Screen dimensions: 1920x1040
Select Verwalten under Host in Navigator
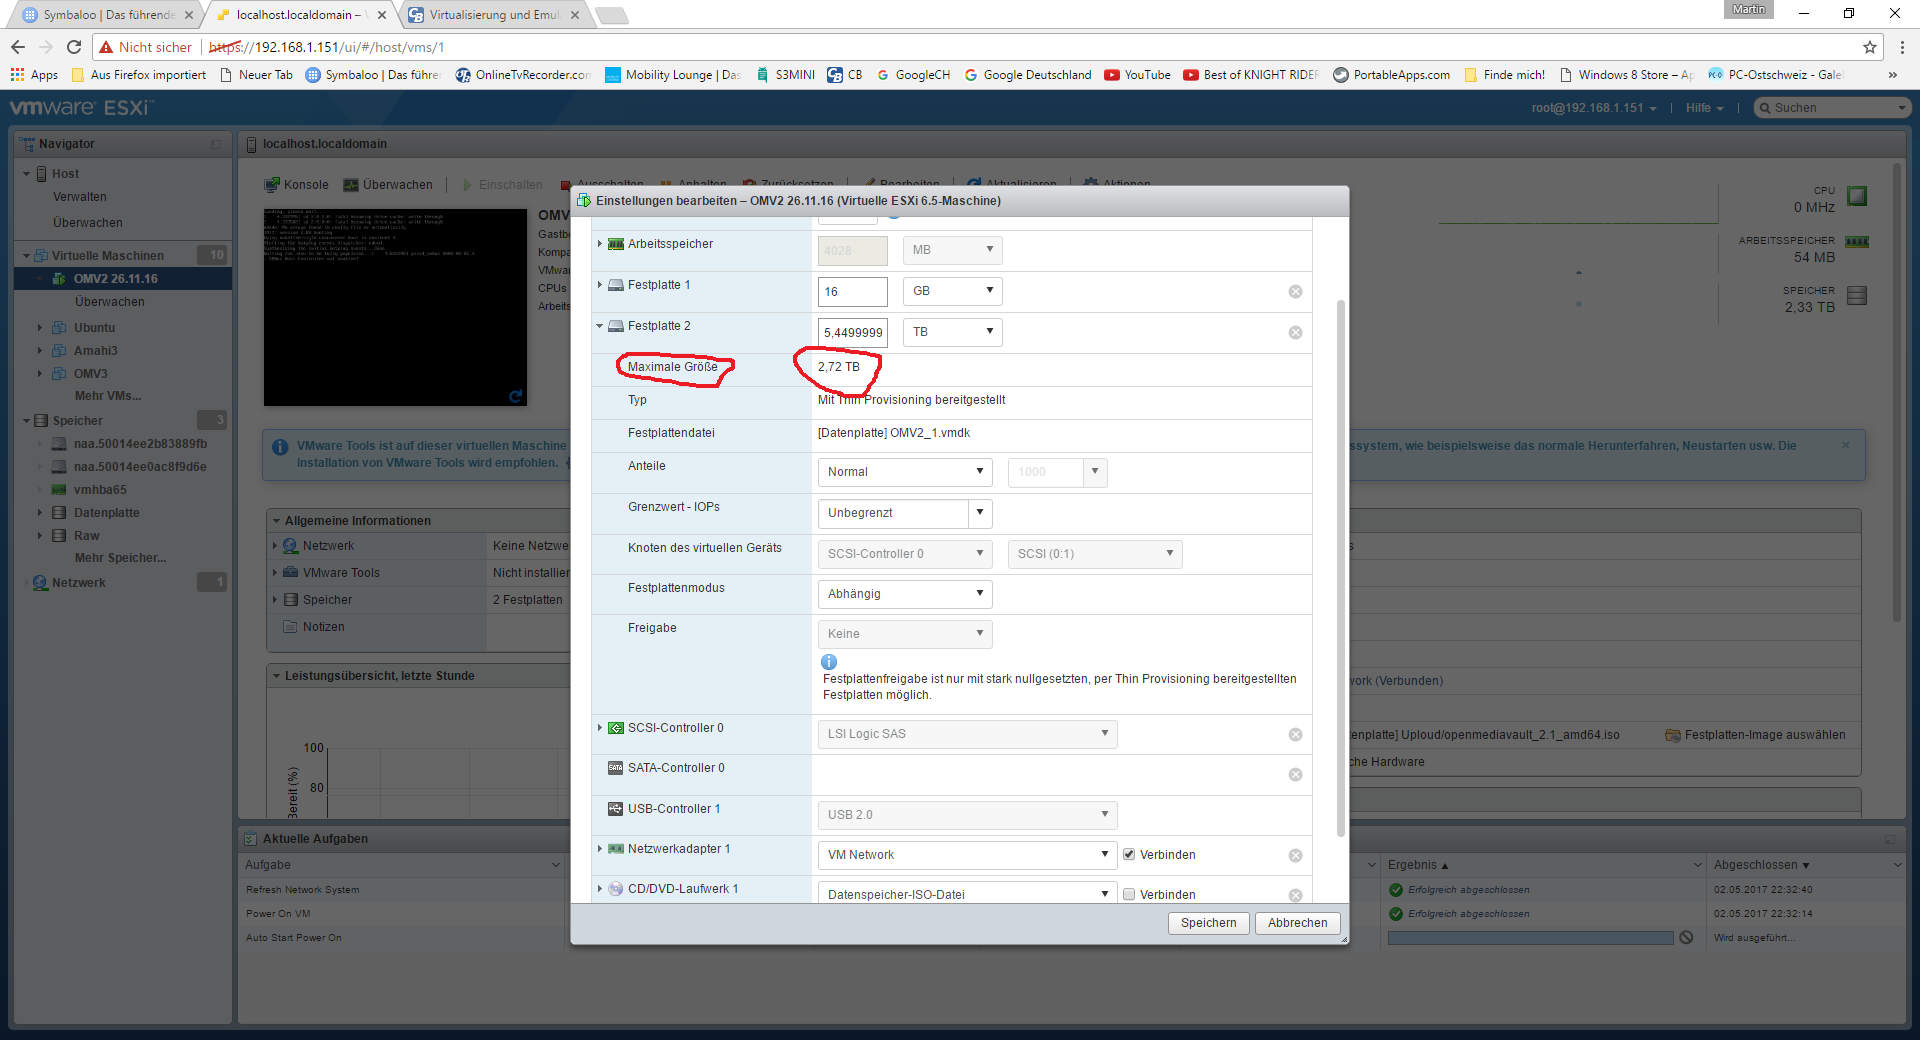pos(80,197)
